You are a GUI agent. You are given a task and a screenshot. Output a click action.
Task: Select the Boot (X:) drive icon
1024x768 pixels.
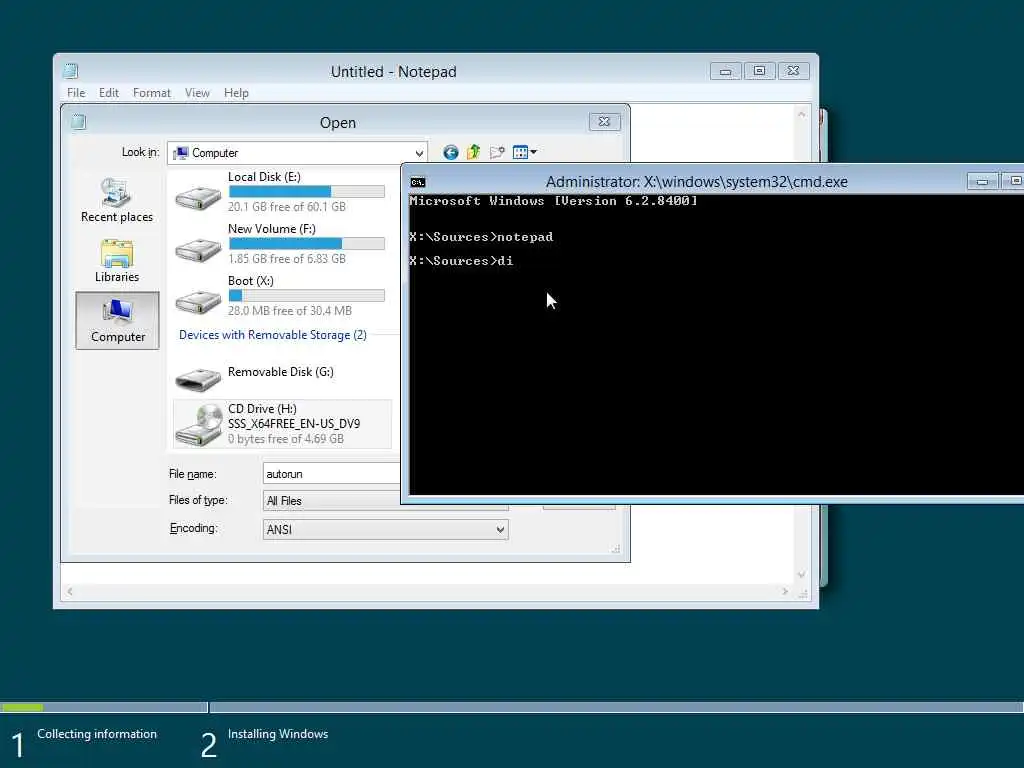199,301
